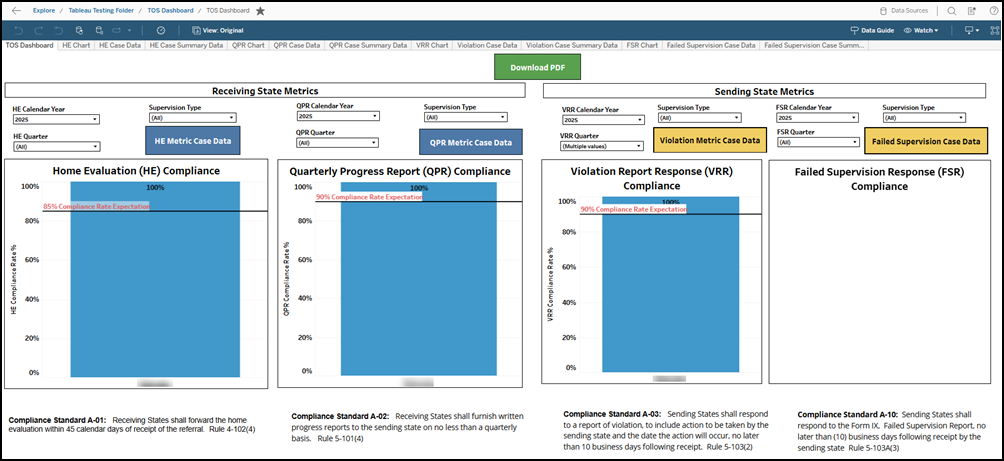Click the Violation Metric Case Data button
The height and width of the screenshot is (461, 1004).
click(x=710, y=141)
